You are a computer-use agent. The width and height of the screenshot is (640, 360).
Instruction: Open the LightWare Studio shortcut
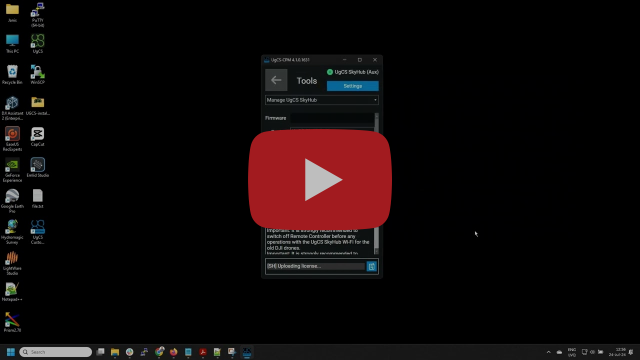[x=12, y=263]
